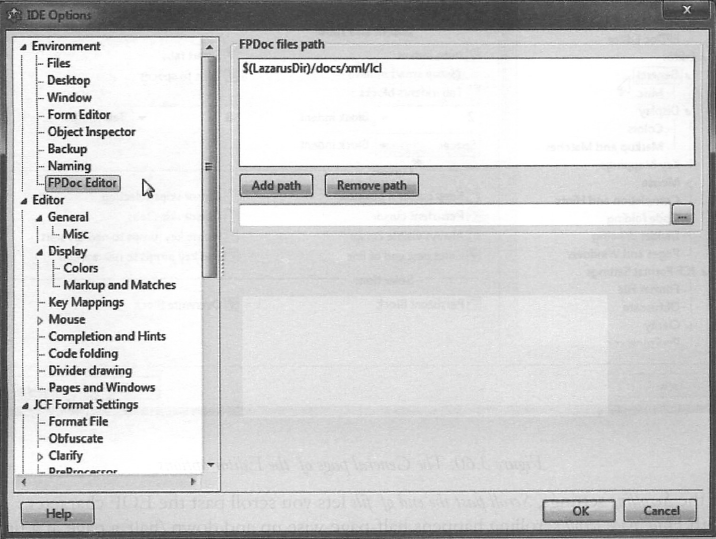716x539 pixels.
Task: Open the Backup settings page
Action: tap(67, 149)
